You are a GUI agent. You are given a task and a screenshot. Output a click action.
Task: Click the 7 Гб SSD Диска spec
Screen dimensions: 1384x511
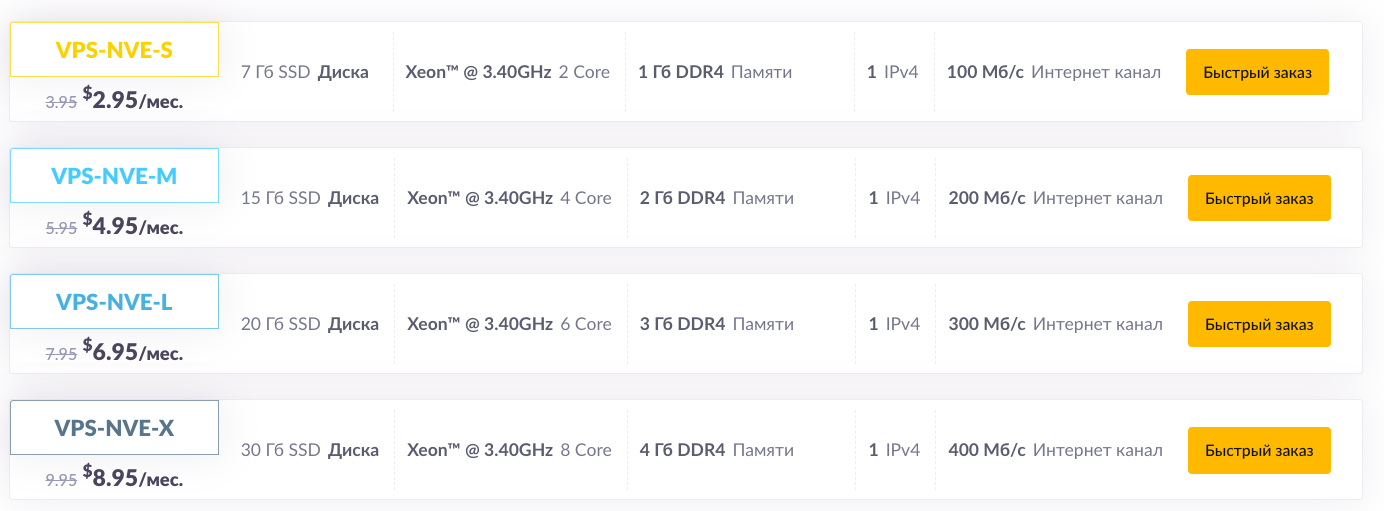pos(305,72)
